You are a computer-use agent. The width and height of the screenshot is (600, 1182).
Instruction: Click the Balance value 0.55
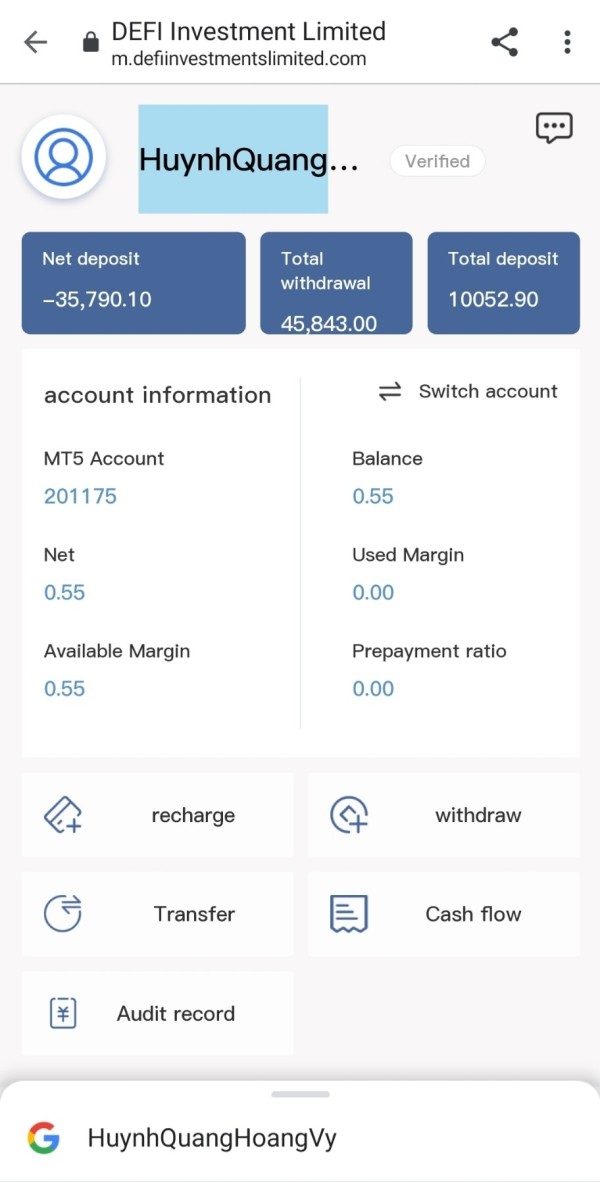(x=373, y=496)
